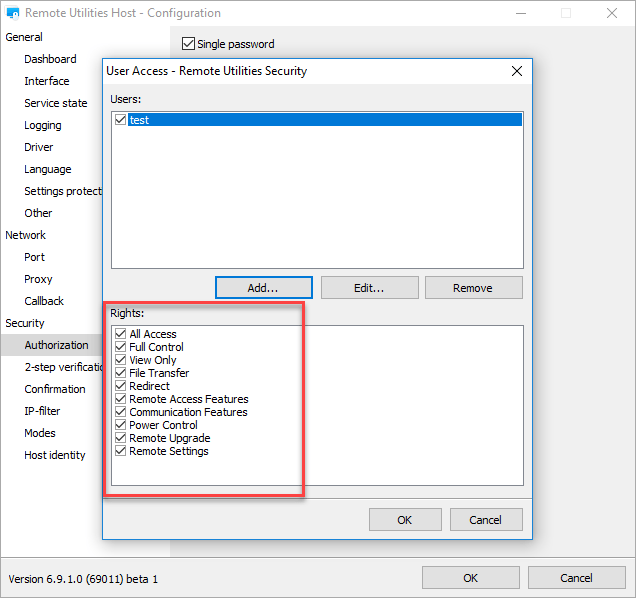Select Security category in sidebar
The height and width of the screenshot is (598, 636).
point(25,323)
